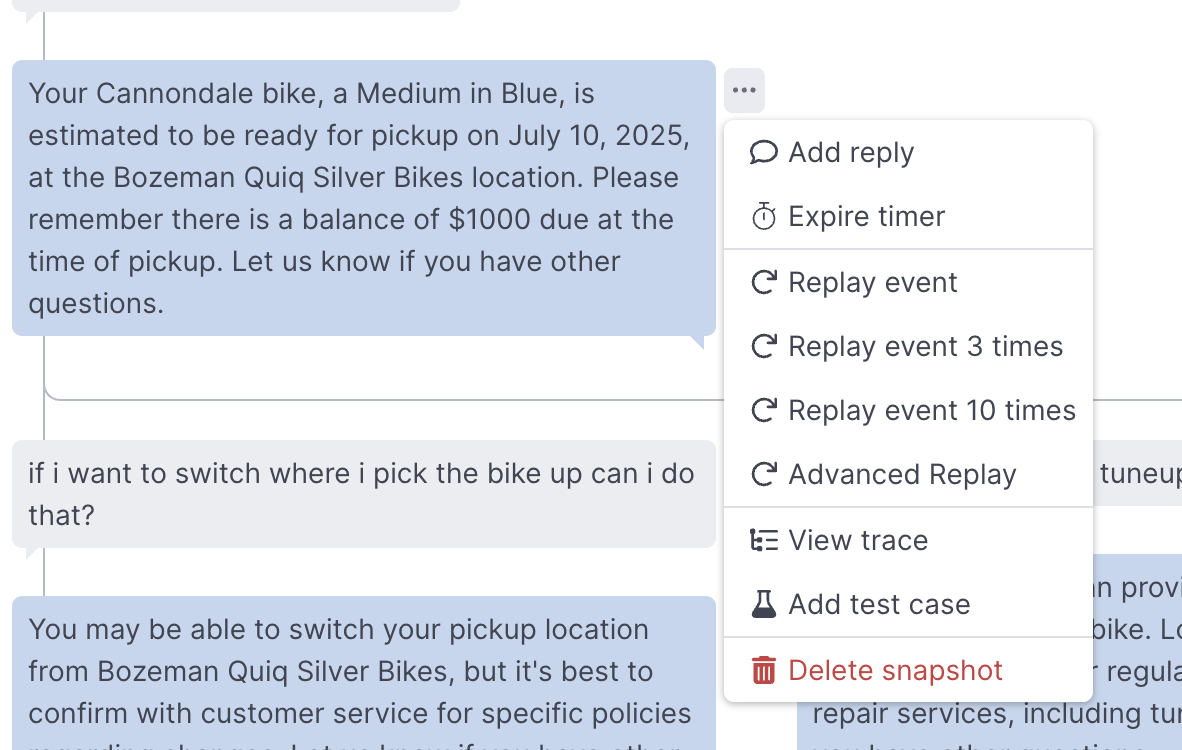Click the tree icon for View trace
Viewport: 1182px width, 750px height.
pyautogui.click(x=764, y=540)
